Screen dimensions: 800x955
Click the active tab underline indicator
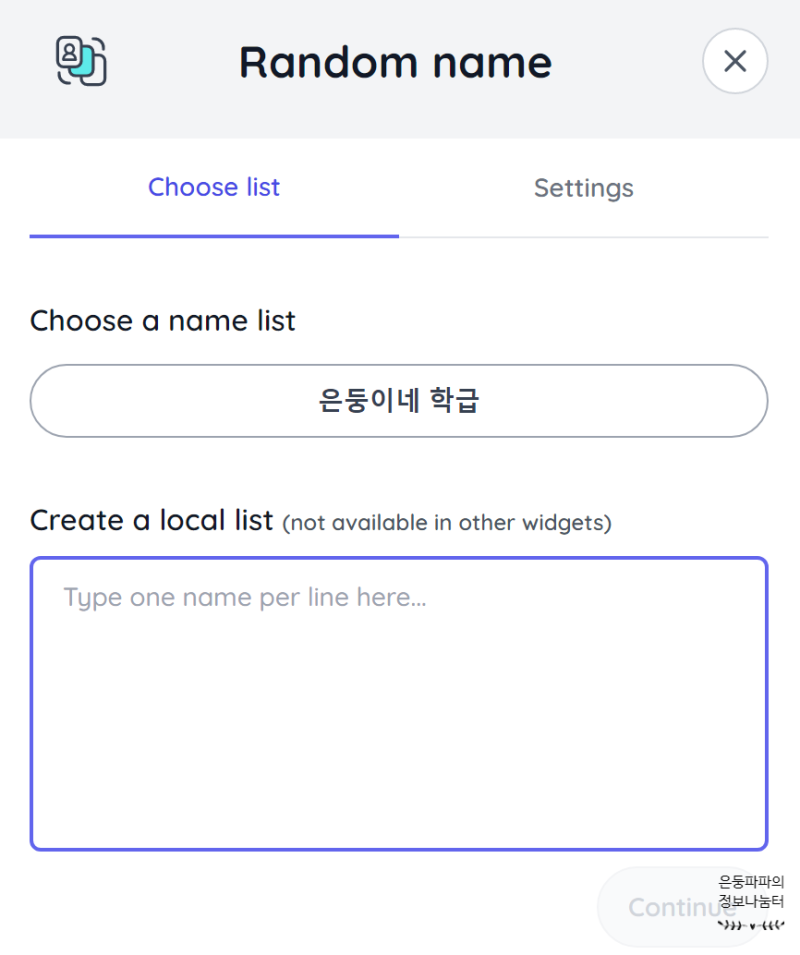213,236
